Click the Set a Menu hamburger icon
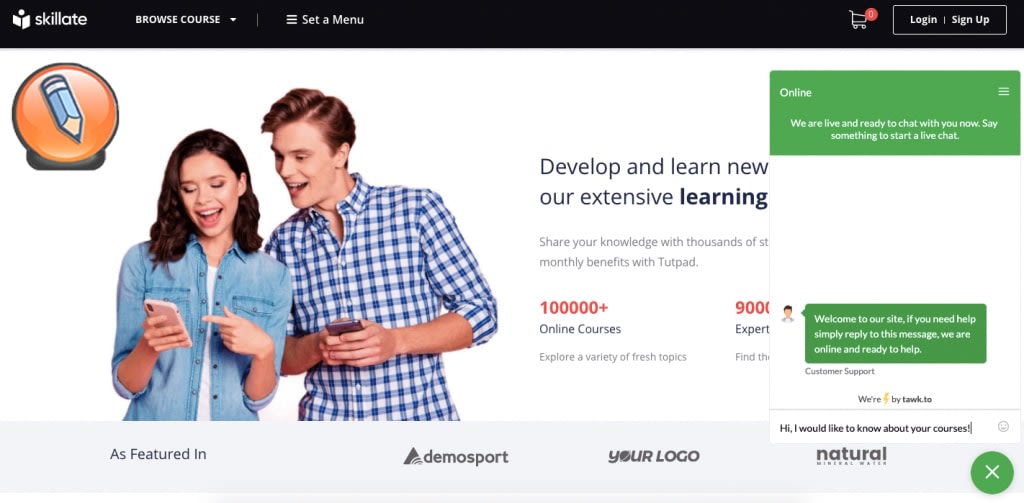The image size is (1024, 503). 291,20
